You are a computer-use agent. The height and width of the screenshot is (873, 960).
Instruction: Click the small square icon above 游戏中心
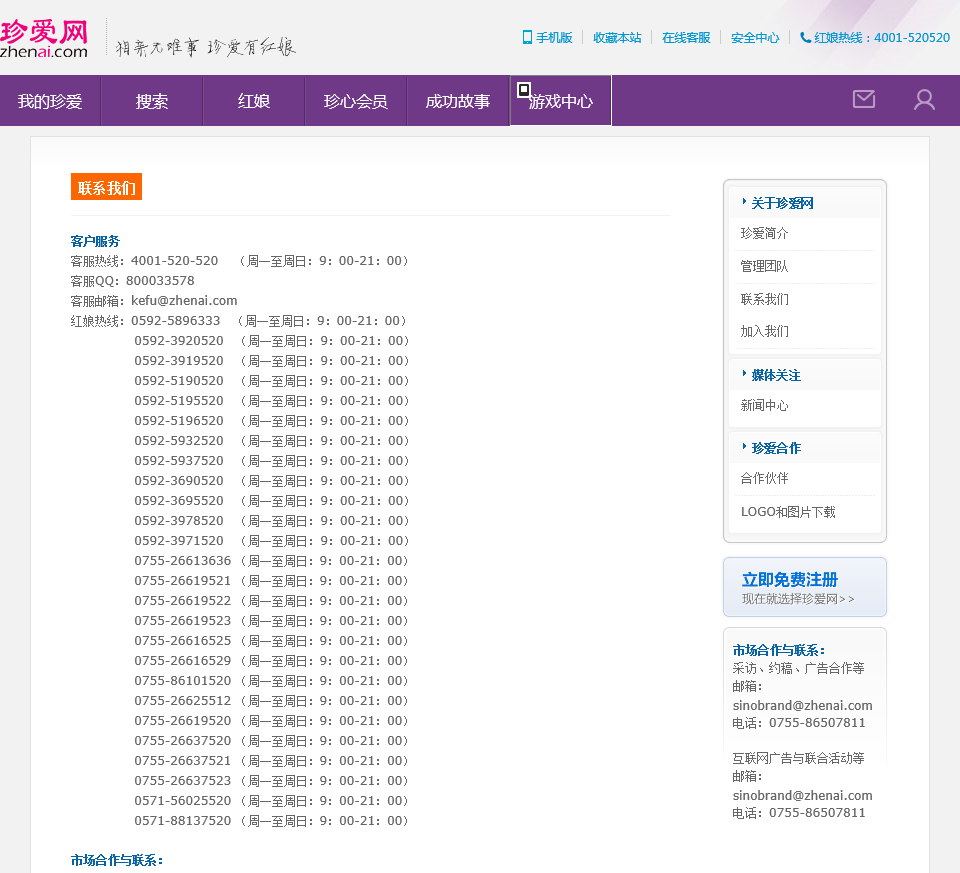coord(523,90)
